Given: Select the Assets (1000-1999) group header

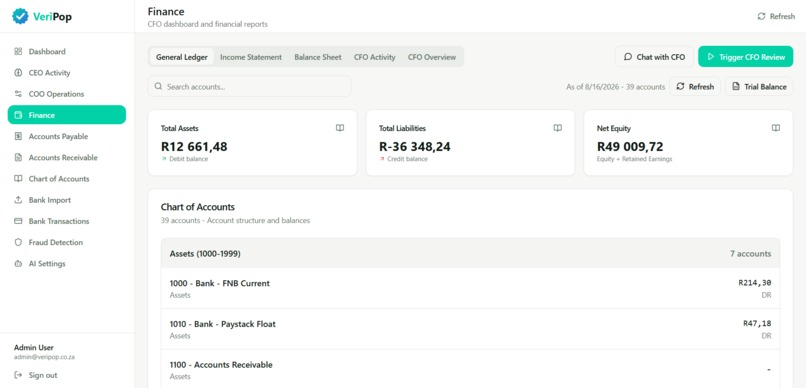Looking at the screenshot, I should [x=470, y=253].
